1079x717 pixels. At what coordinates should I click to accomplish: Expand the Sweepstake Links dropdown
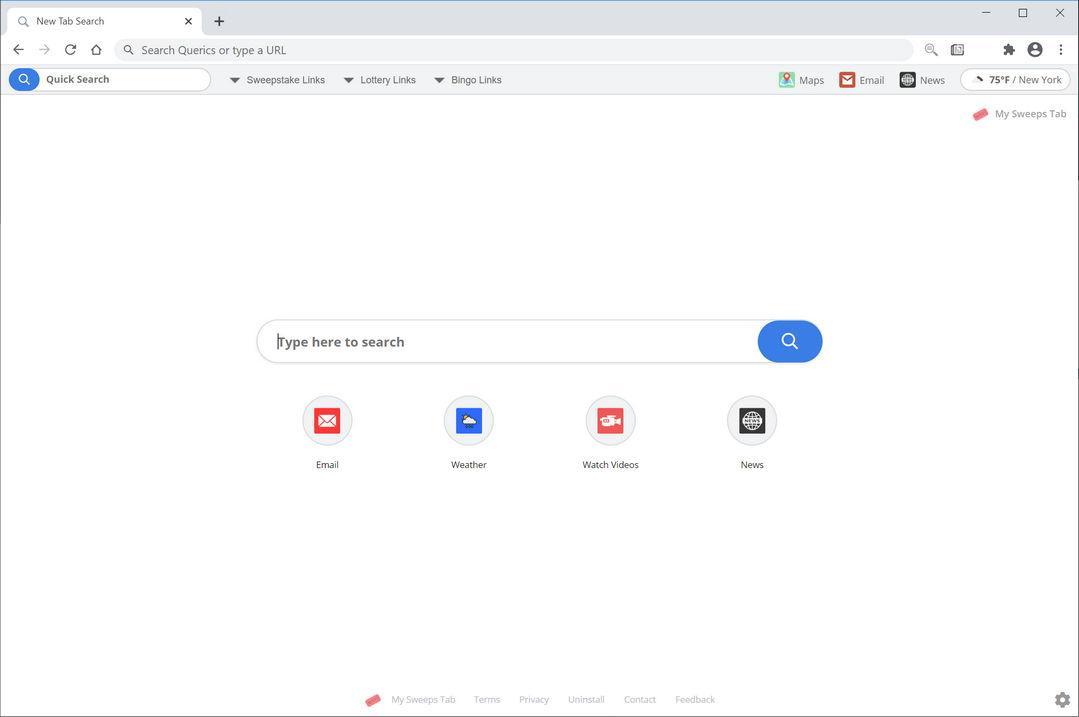(x=277, y=80)
